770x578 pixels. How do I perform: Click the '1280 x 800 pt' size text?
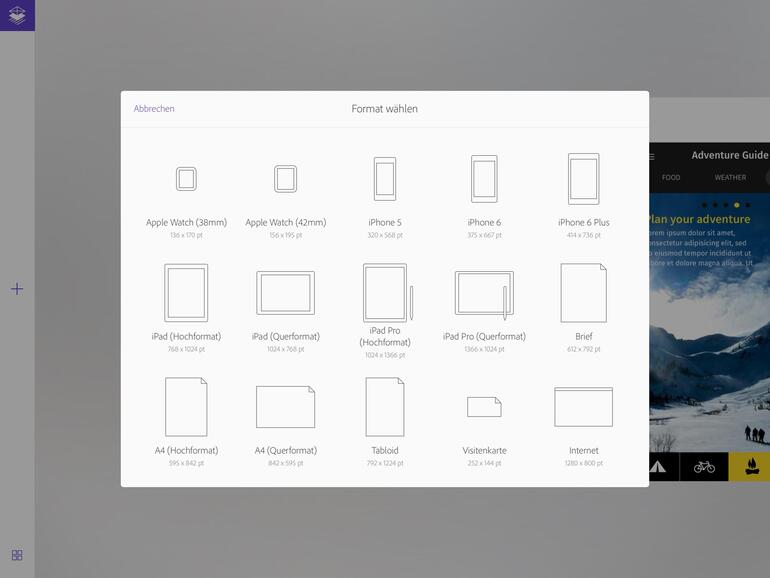click(583, 463)
